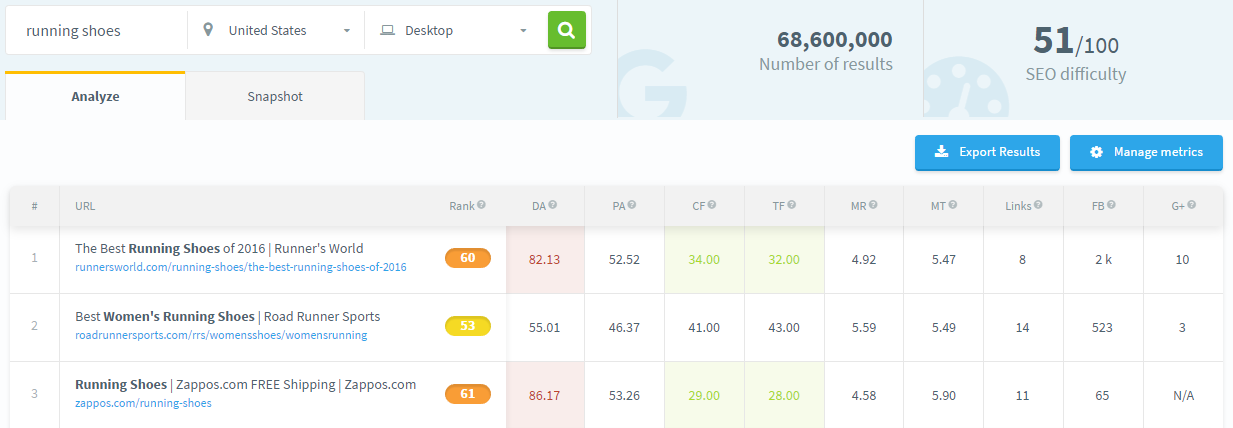Click the Export Results button
Image resolution: width=1233 pixels, height=428 pixels.
point(987,152)
